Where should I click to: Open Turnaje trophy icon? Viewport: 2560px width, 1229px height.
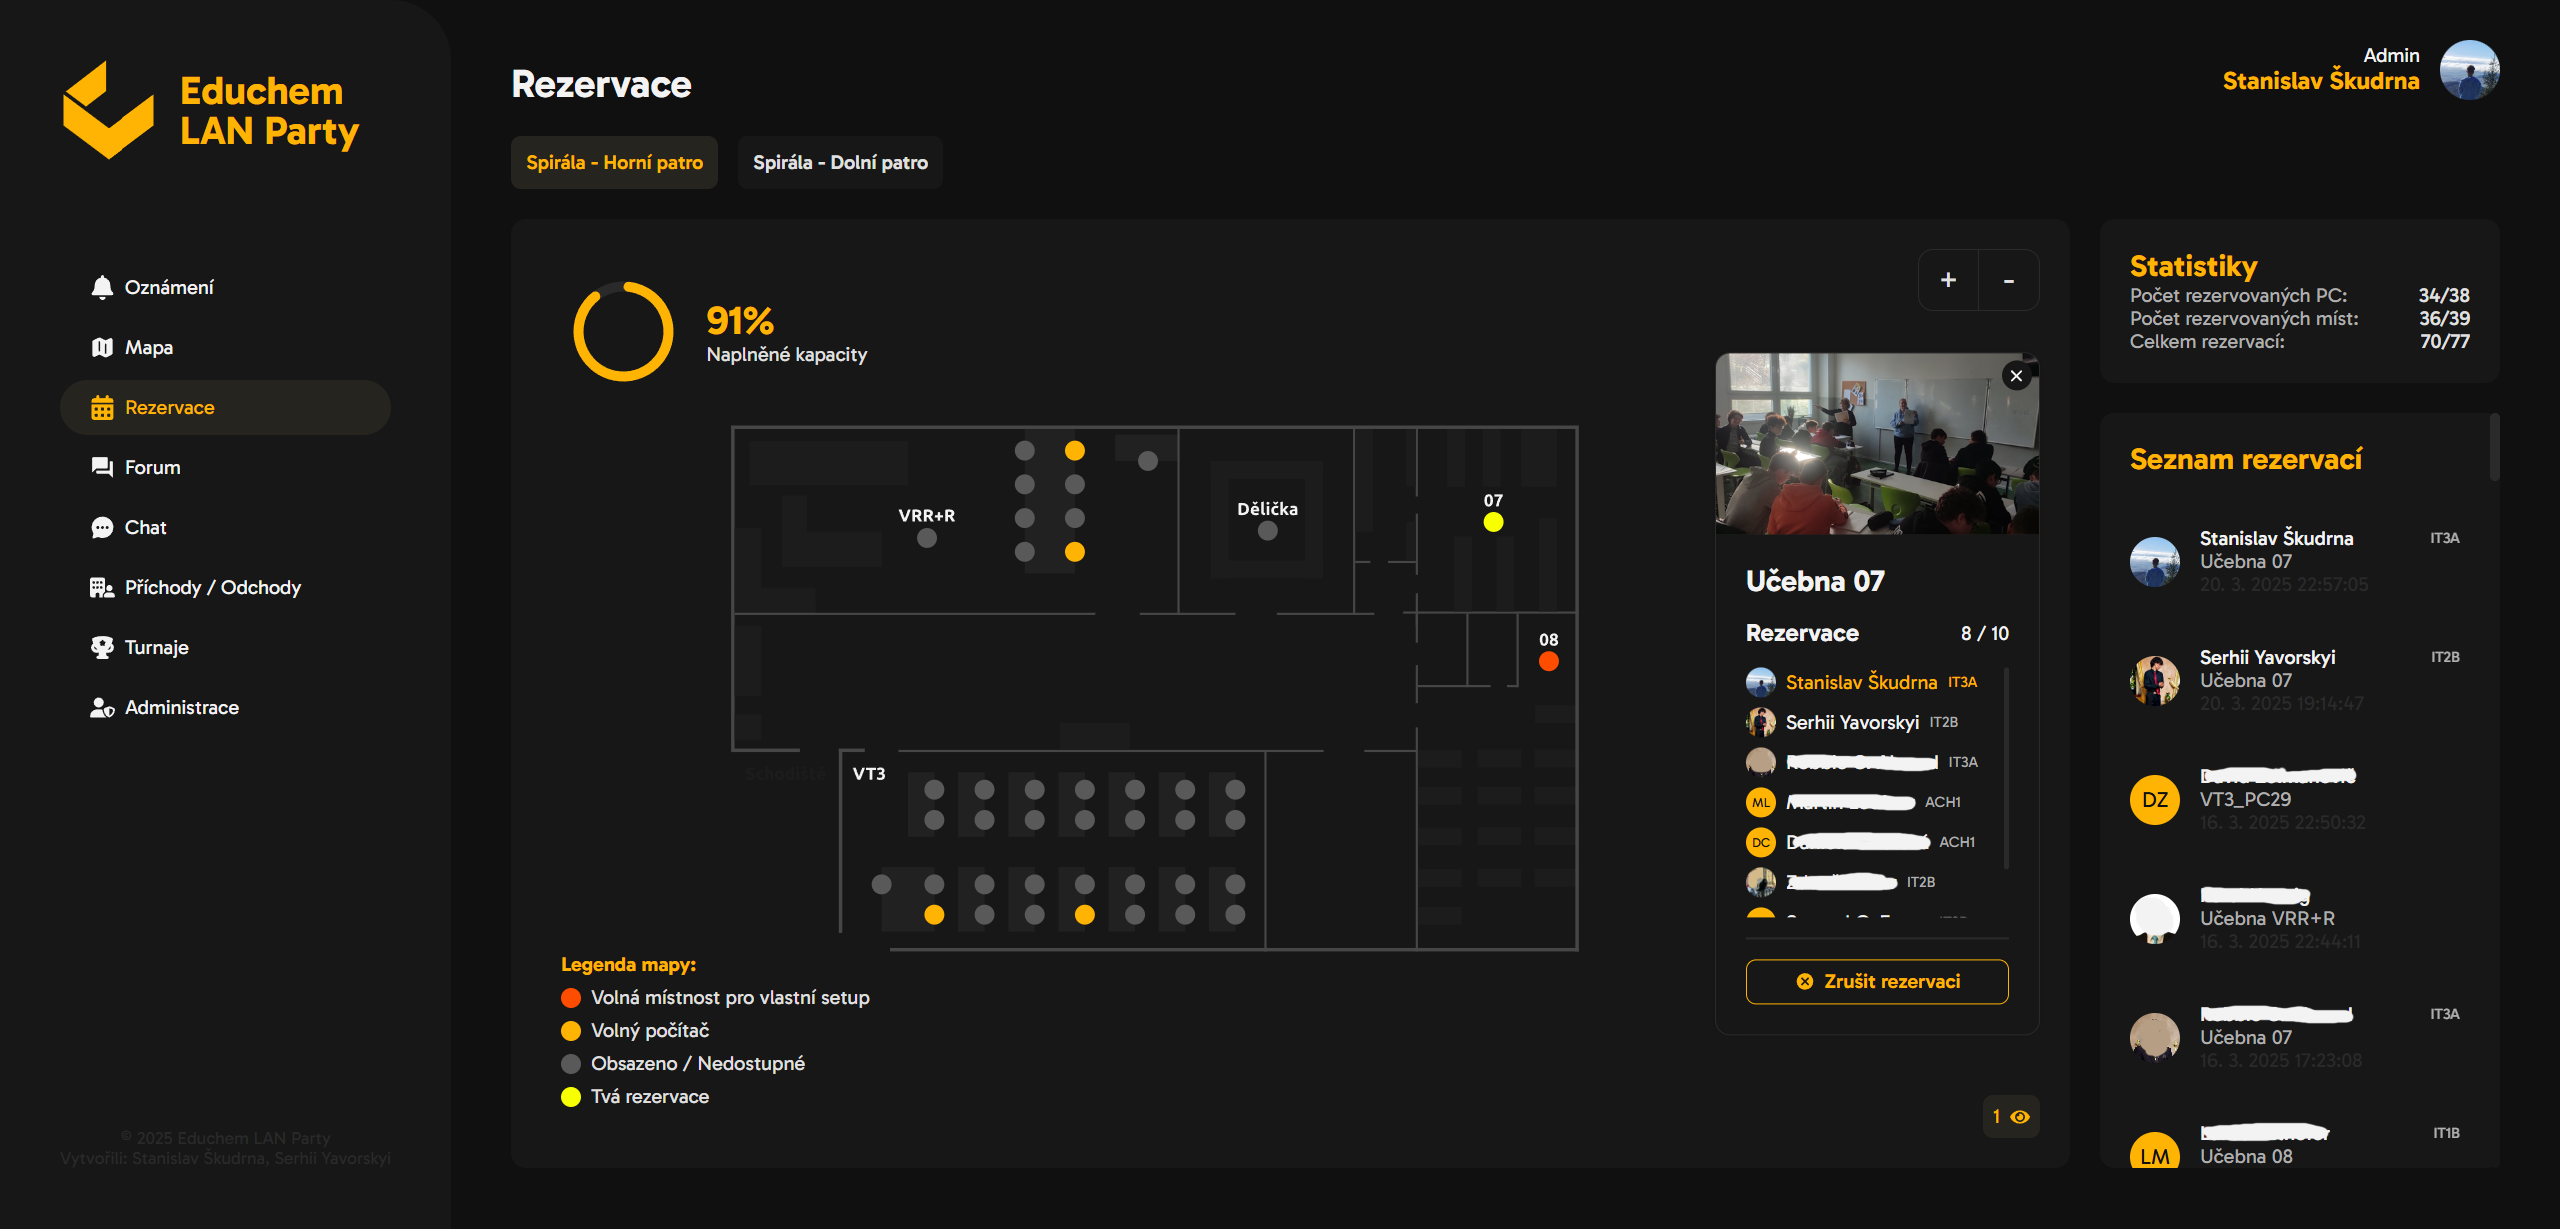point(102,648)
